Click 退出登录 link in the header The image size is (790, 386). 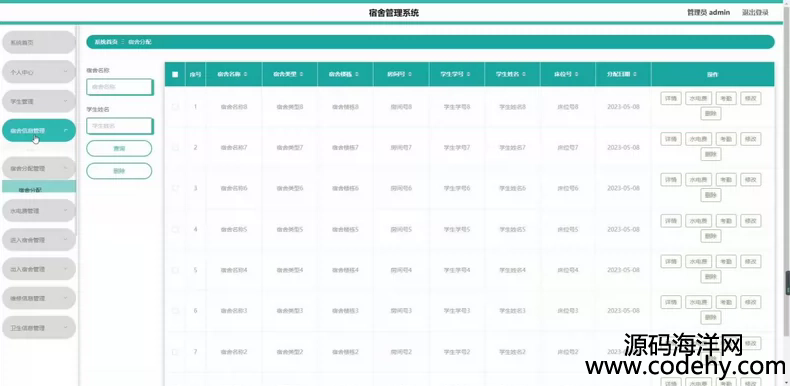pos(755,13)
